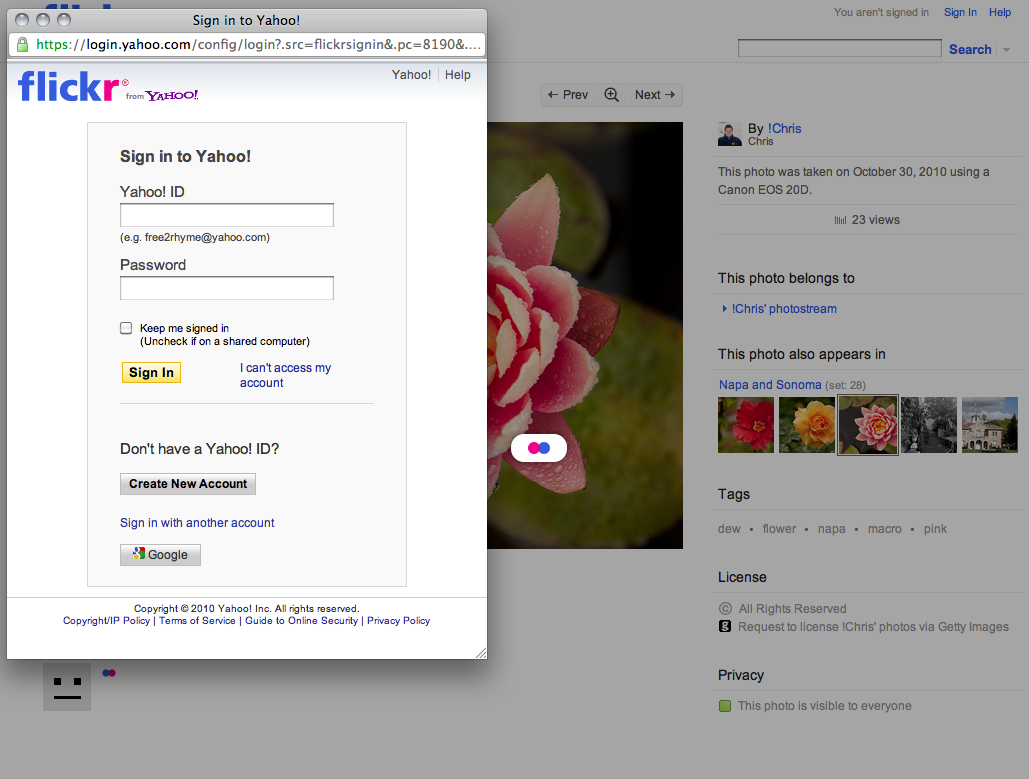Click the gray robot face buddy icon

coord(67,686)
